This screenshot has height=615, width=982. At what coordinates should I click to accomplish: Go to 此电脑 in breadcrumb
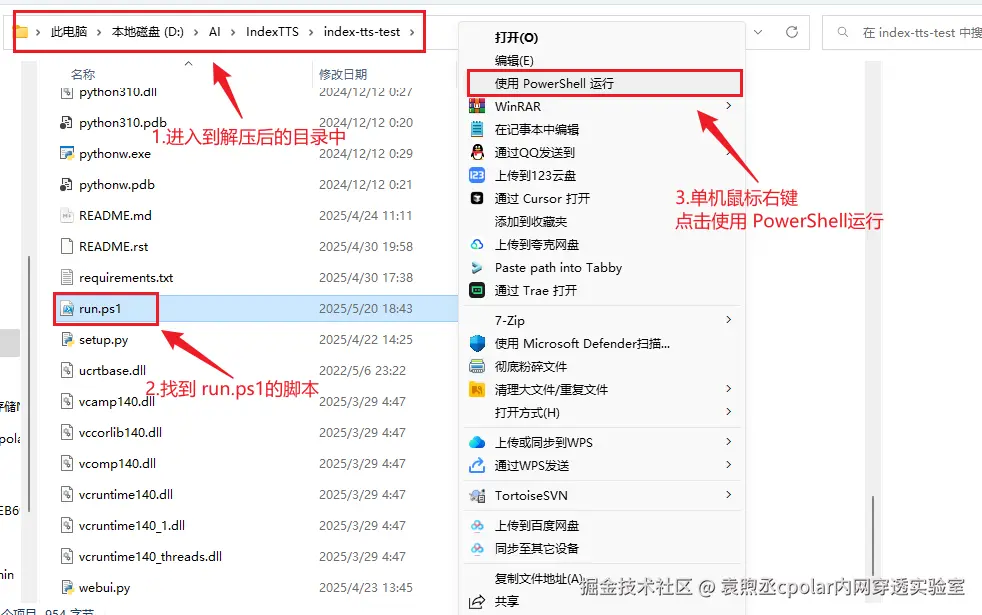(69, 31)
